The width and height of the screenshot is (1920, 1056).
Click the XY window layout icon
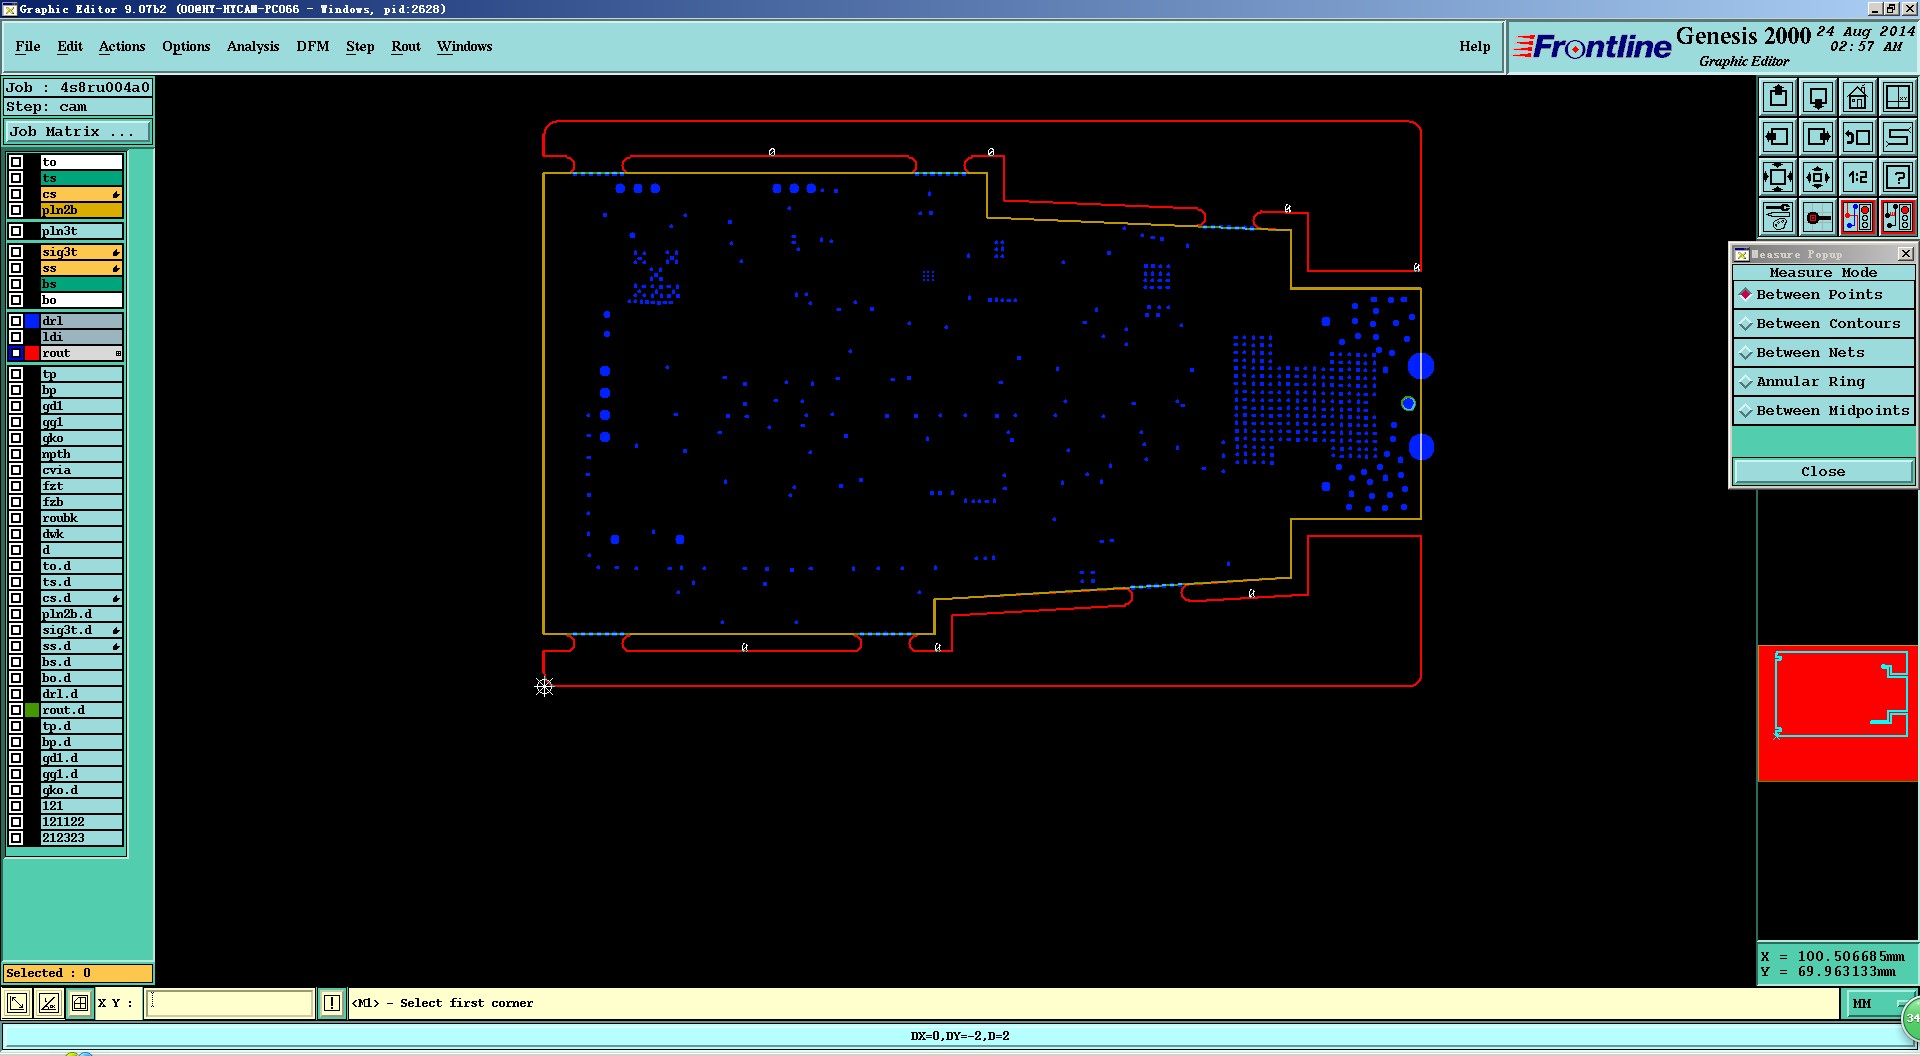pos(1898,97)
